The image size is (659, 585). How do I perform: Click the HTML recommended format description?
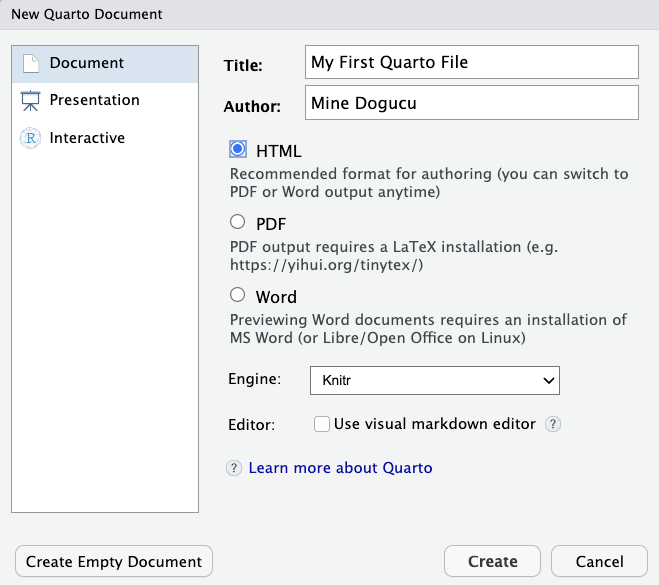coord(429,183)
